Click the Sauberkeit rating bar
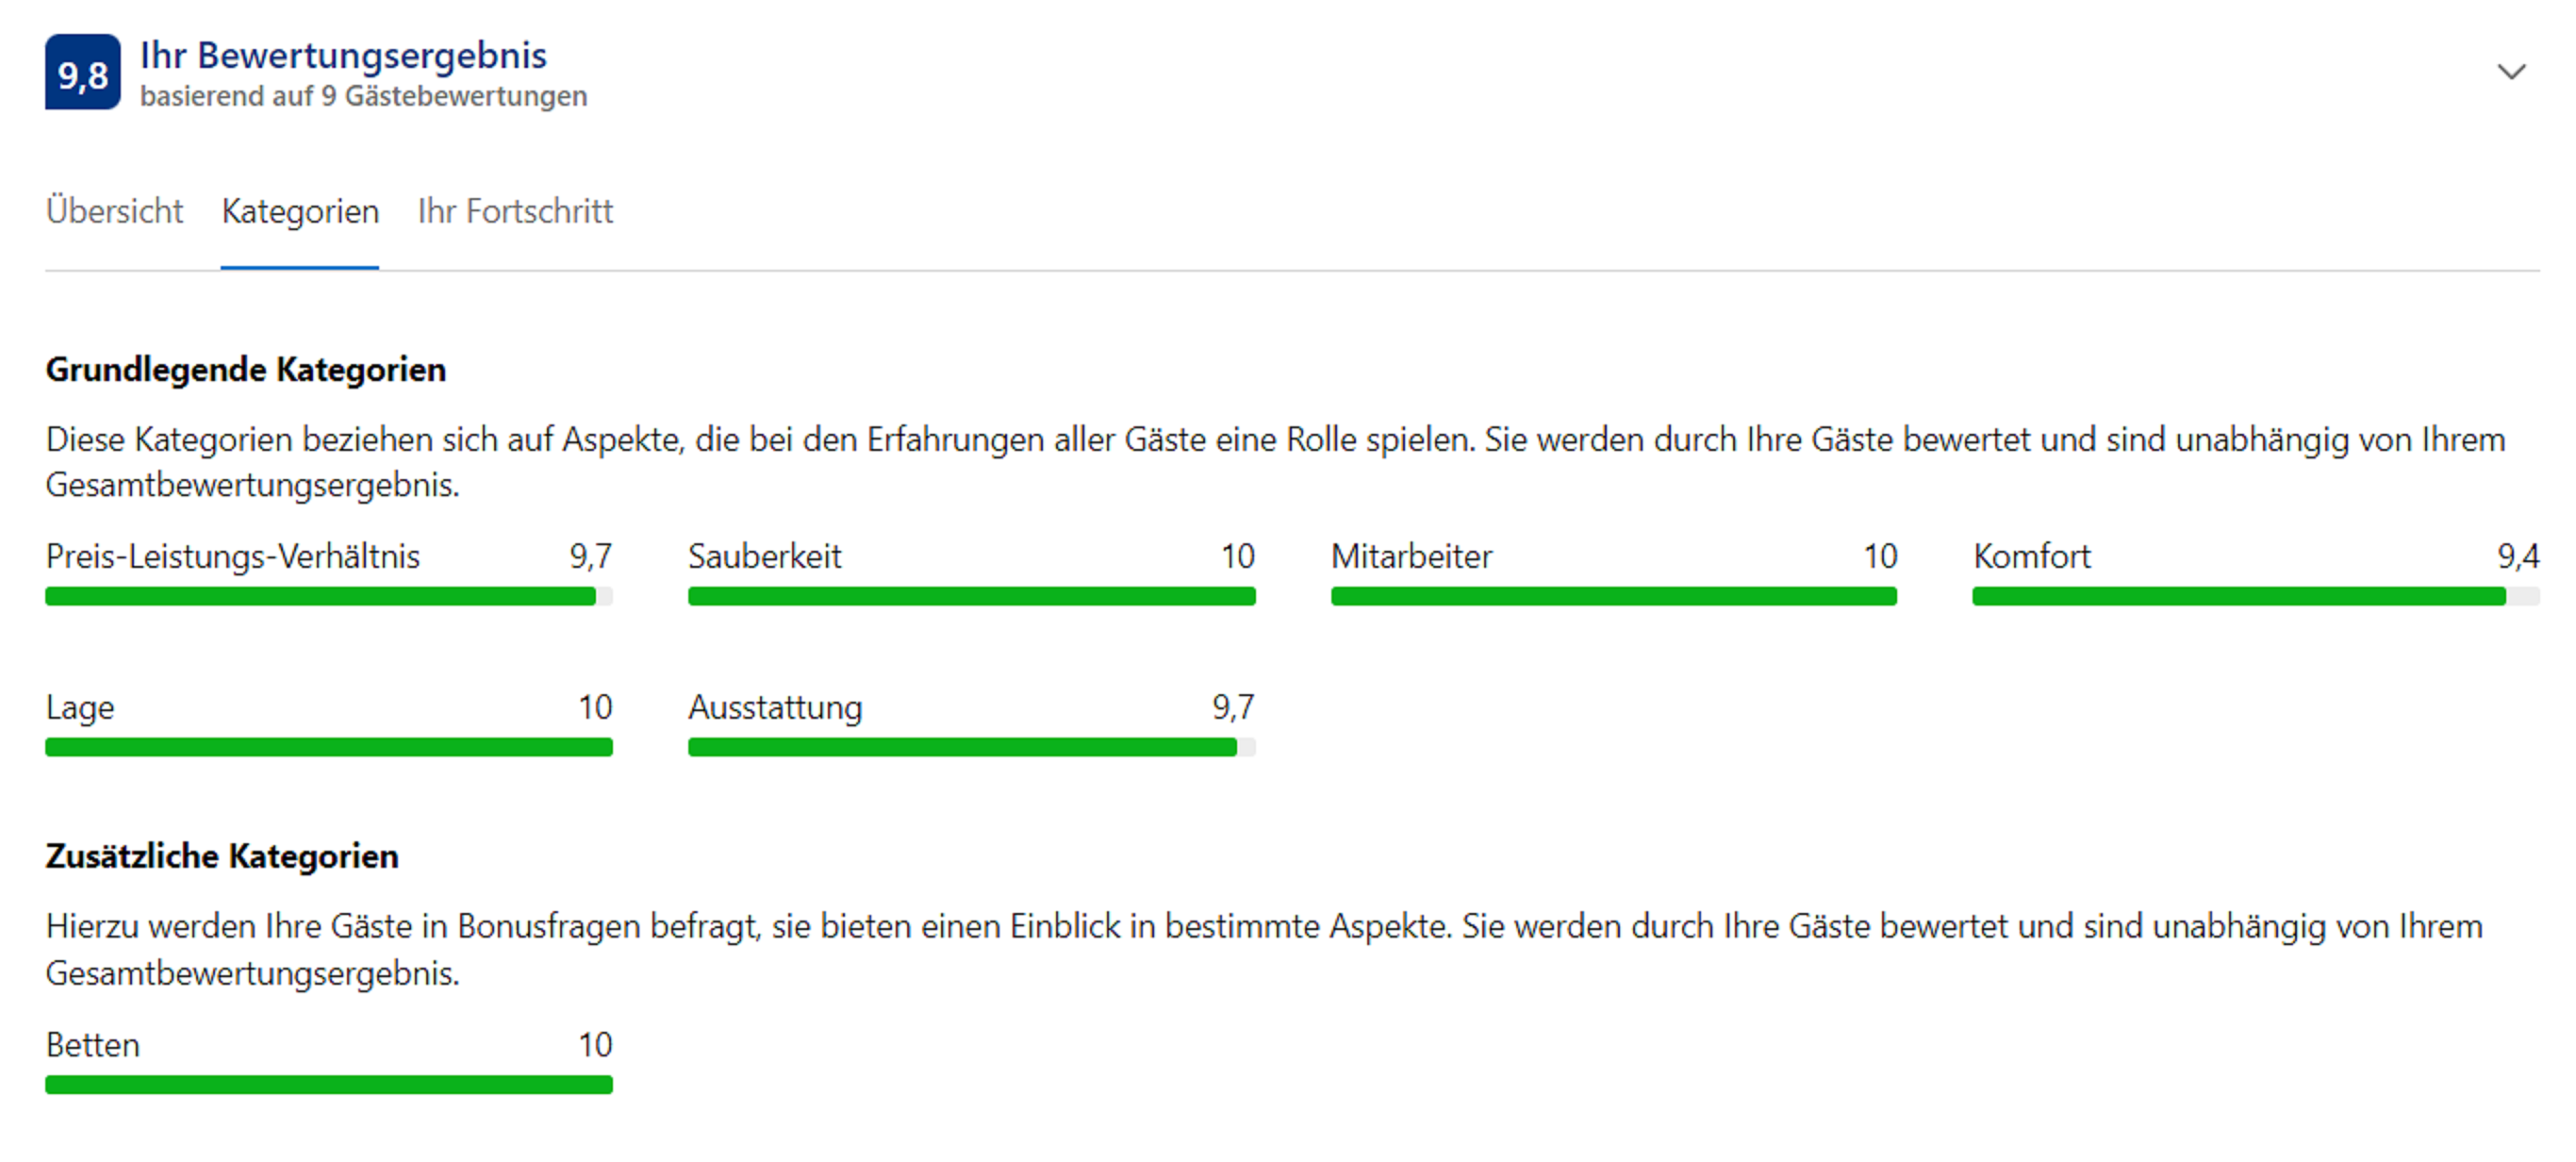The image size is (2576, 1162). (x=971, y=597)
